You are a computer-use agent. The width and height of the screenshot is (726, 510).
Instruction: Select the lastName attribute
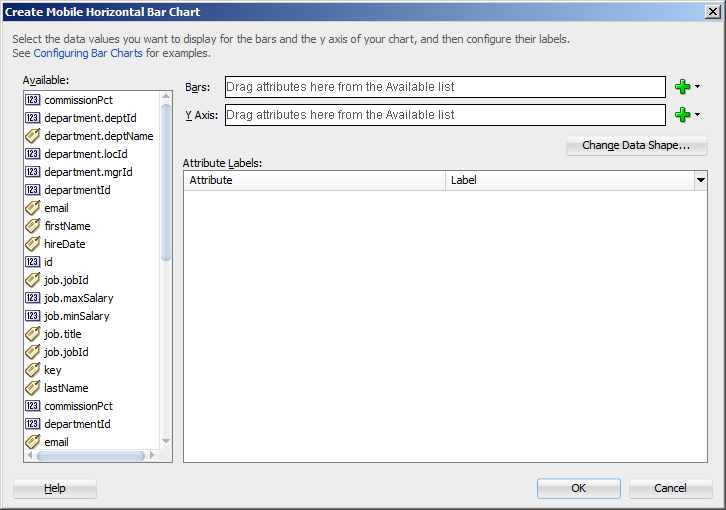[x=66, y=388]
